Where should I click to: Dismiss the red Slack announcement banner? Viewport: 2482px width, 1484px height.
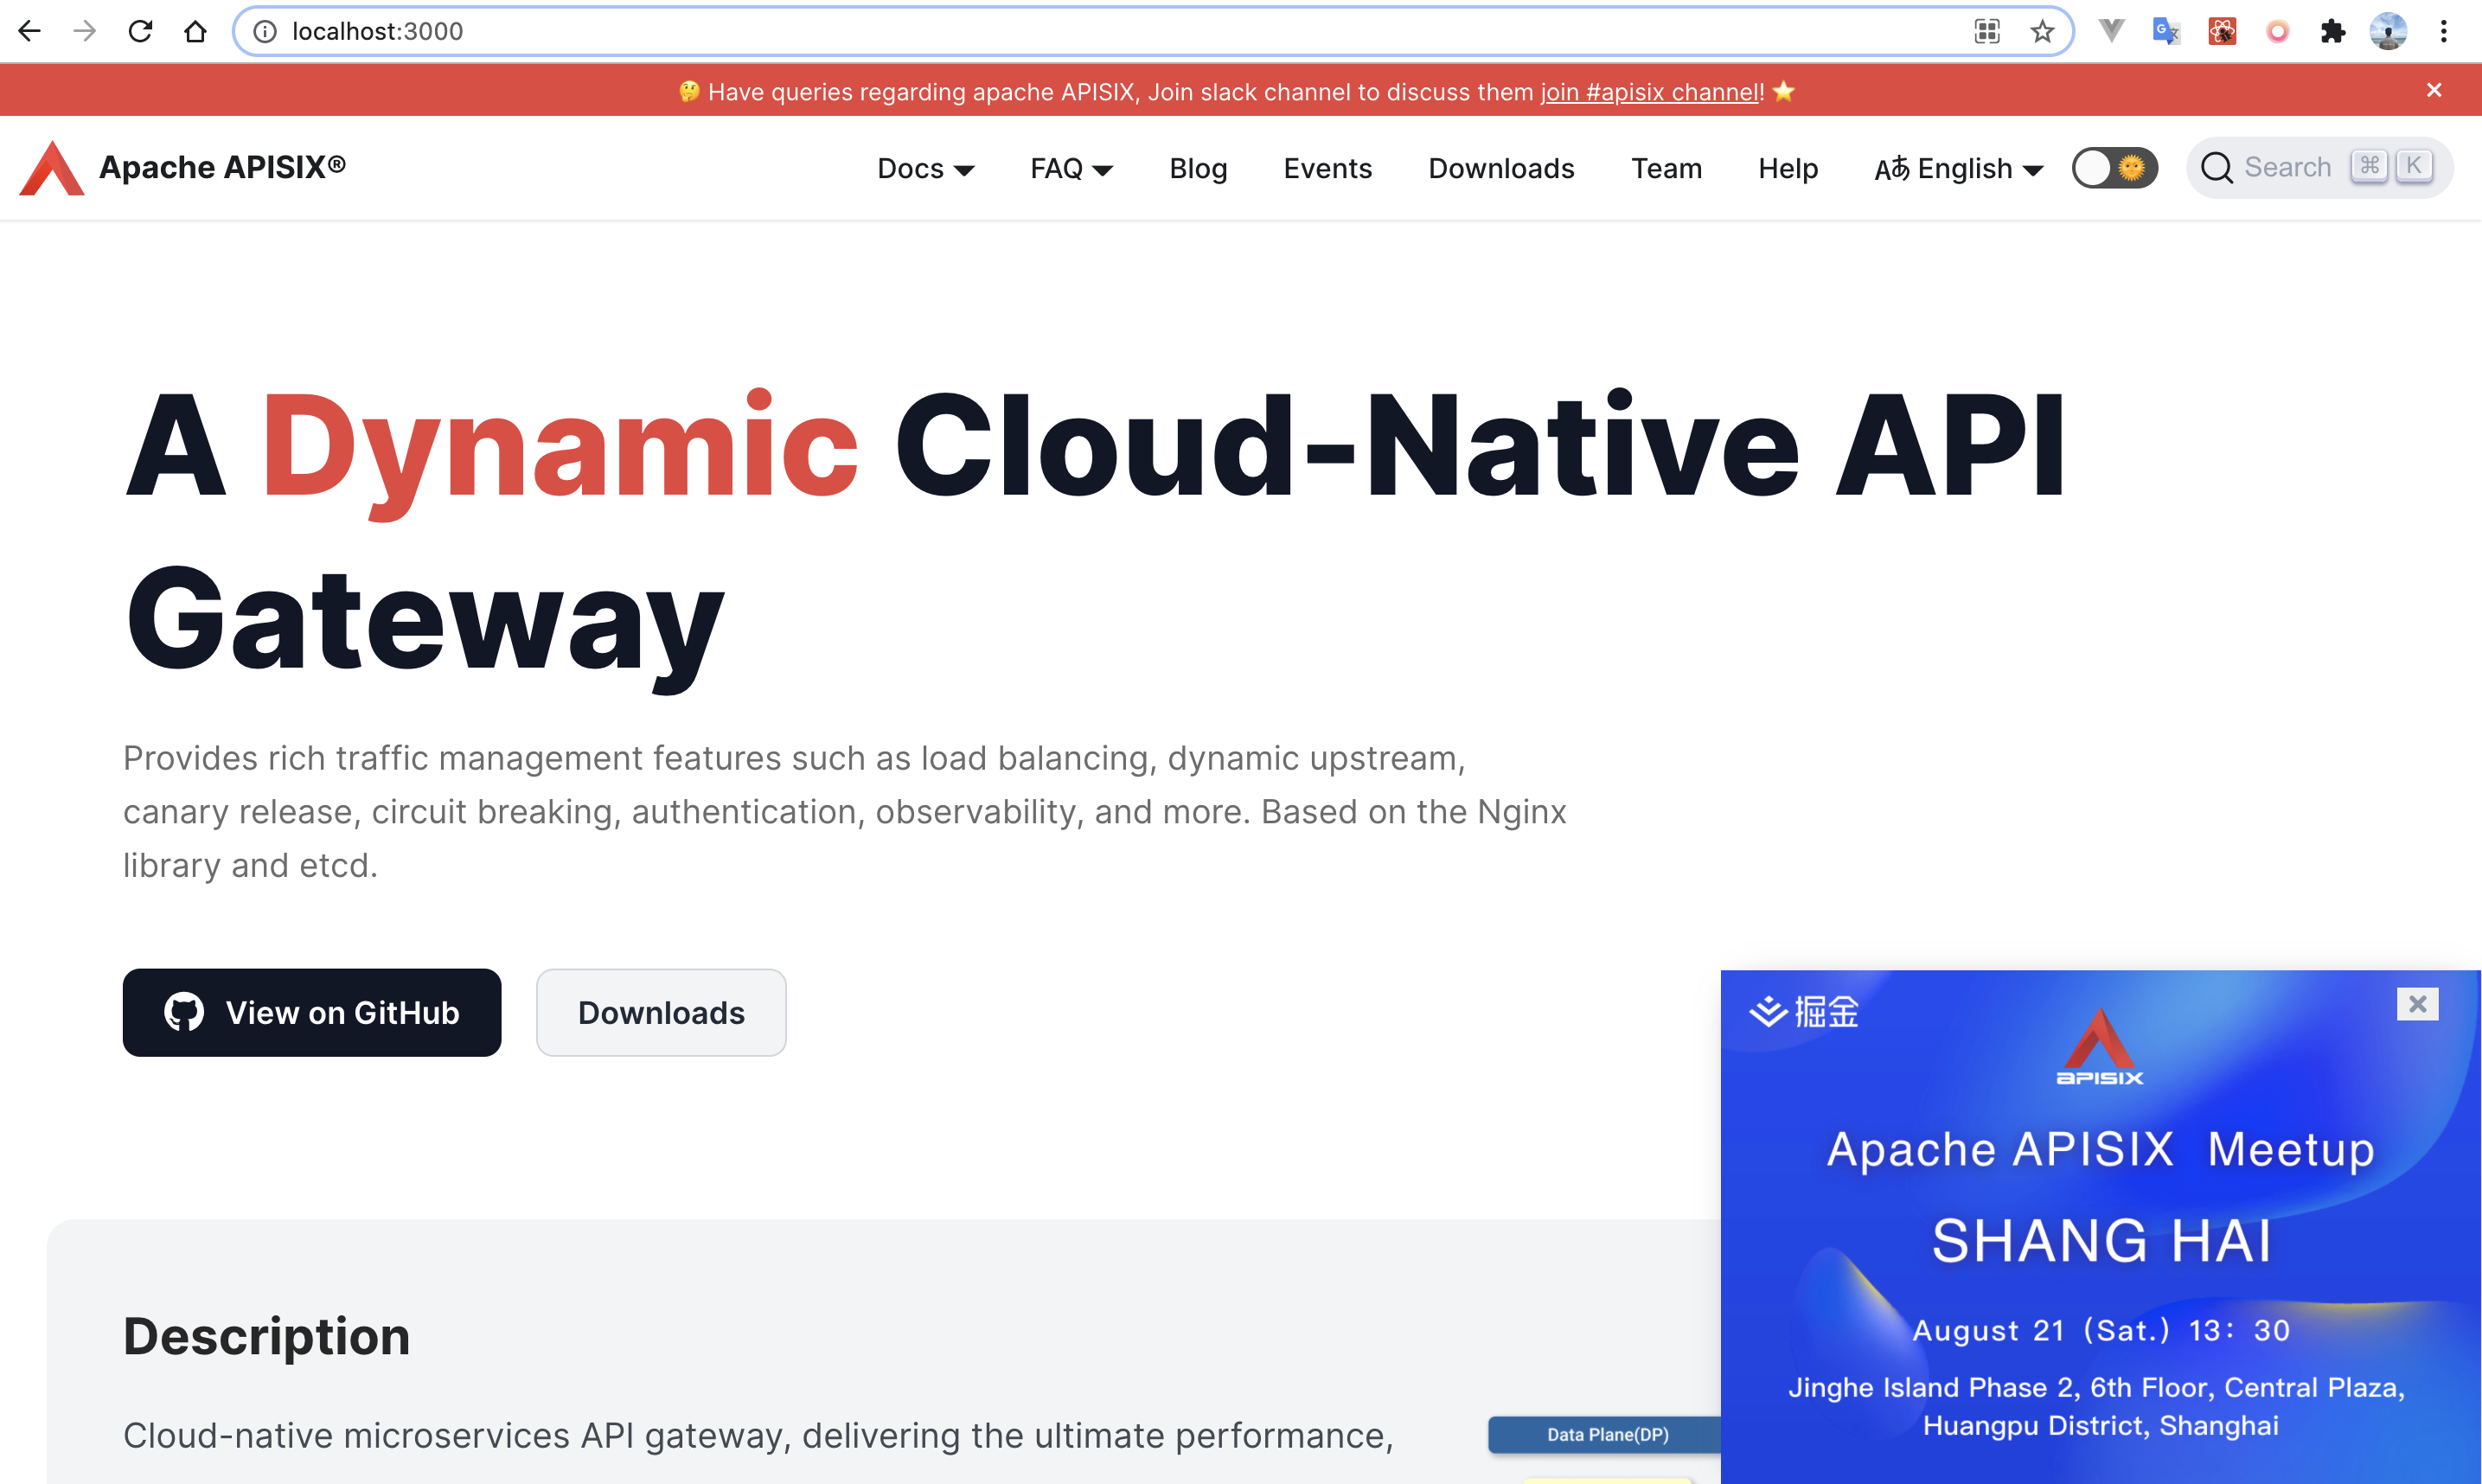(2434, 90)
